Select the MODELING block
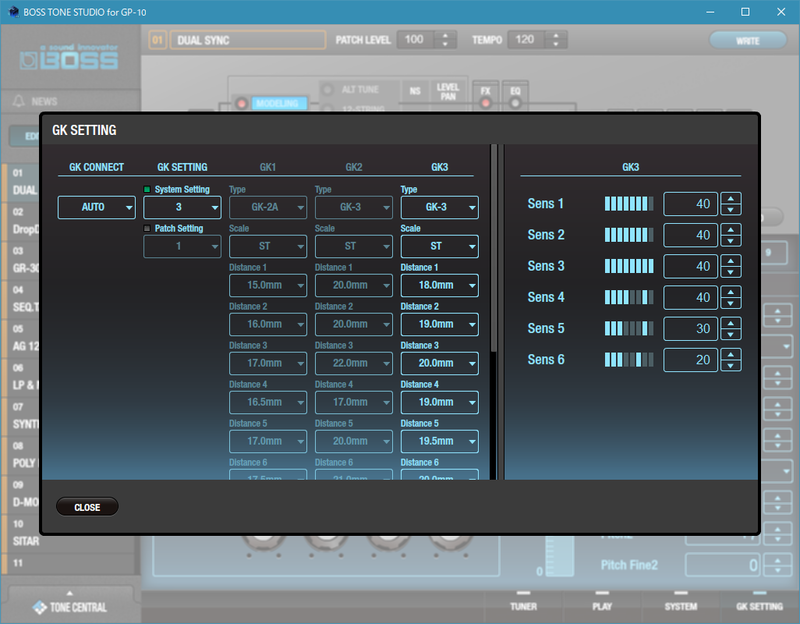This screenshot has height=624, width=800. point(278,103)
